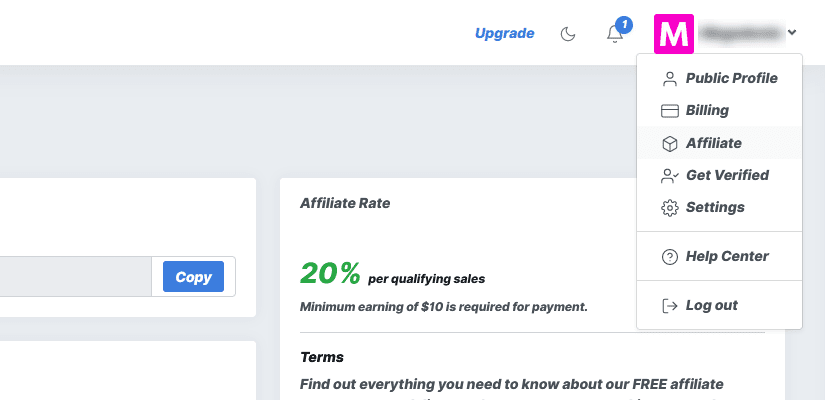825x400 pixels.
Task: Open Public Profile from the menu
Action: click(x=719, y=78)
